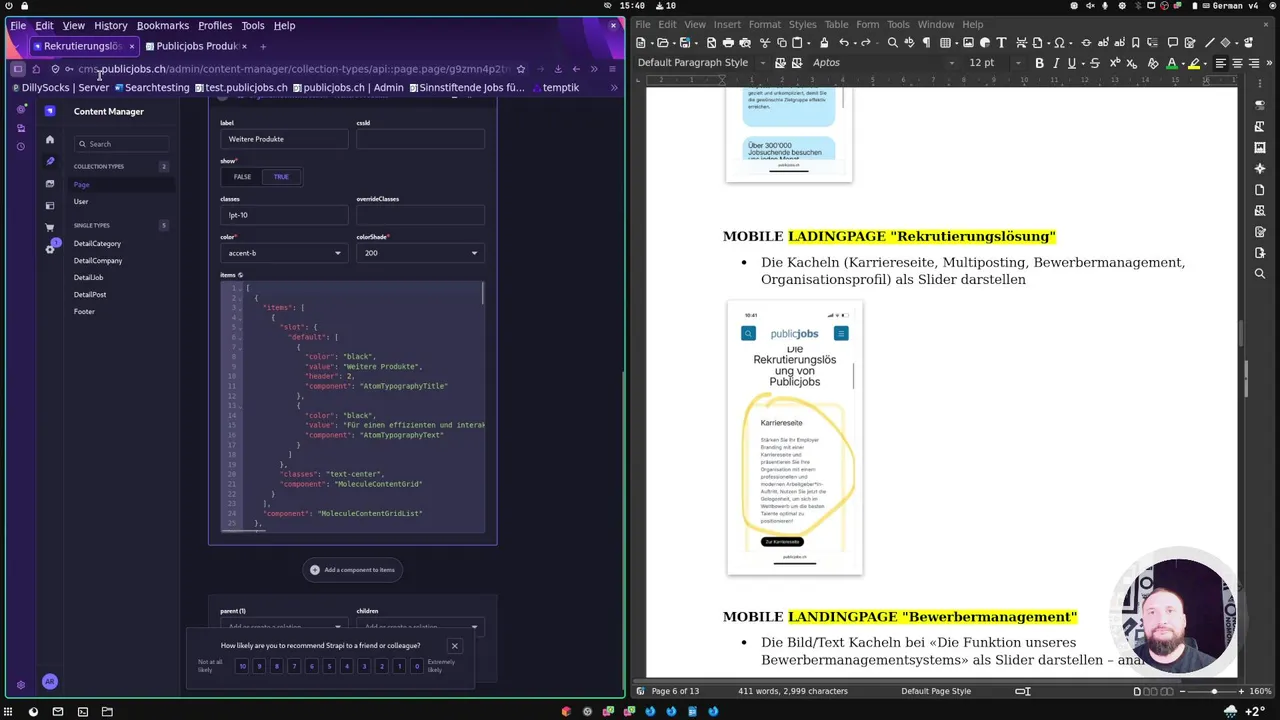Image resolution: width=1280 pixels, height=720 pixels.
Task: Open font name Aptos dropdown arrow
Action: coord(952,63)
